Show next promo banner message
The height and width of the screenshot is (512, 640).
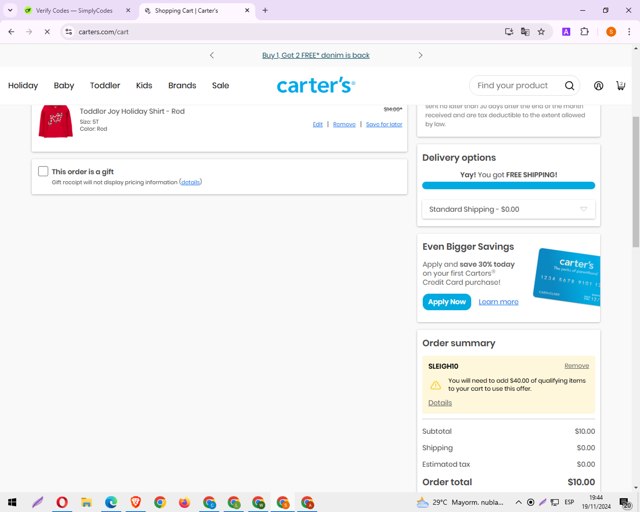pyautogui.click(x=420, y=55)
